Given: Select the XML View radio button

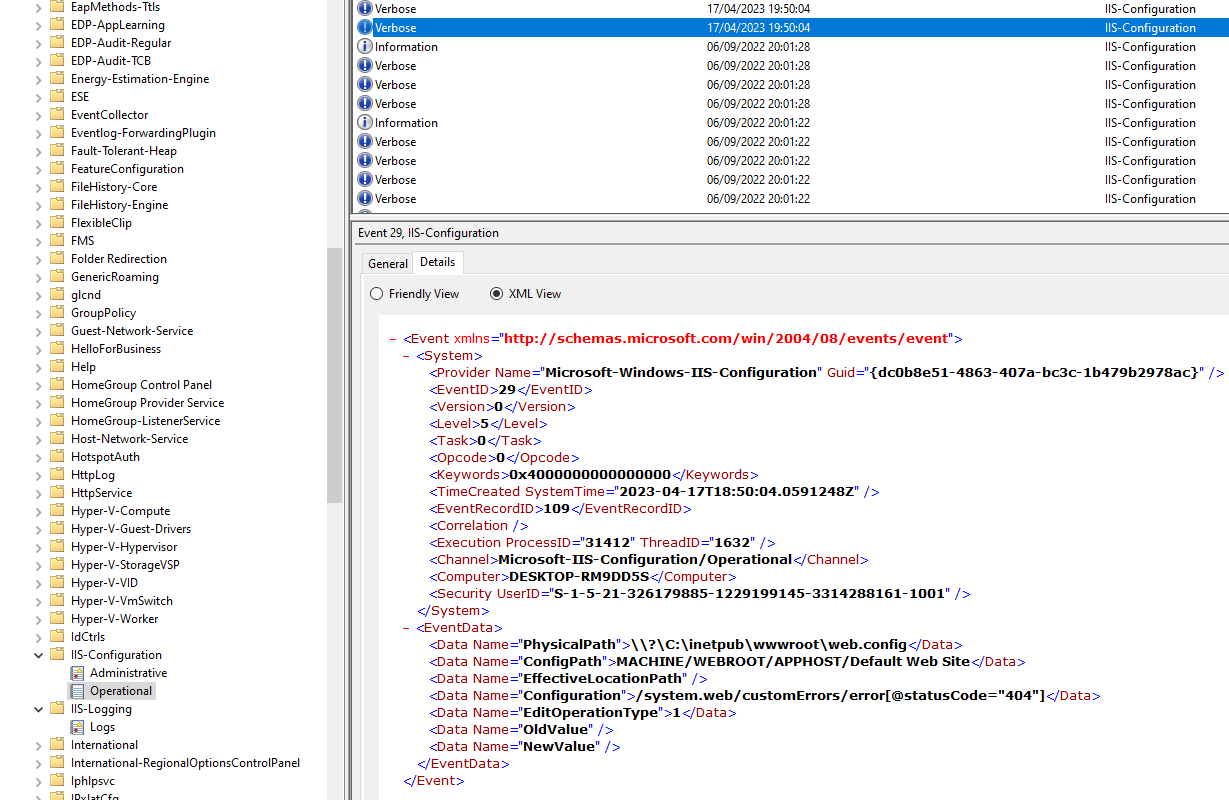Looking at the screenshot, I should (x=496, y=294).
